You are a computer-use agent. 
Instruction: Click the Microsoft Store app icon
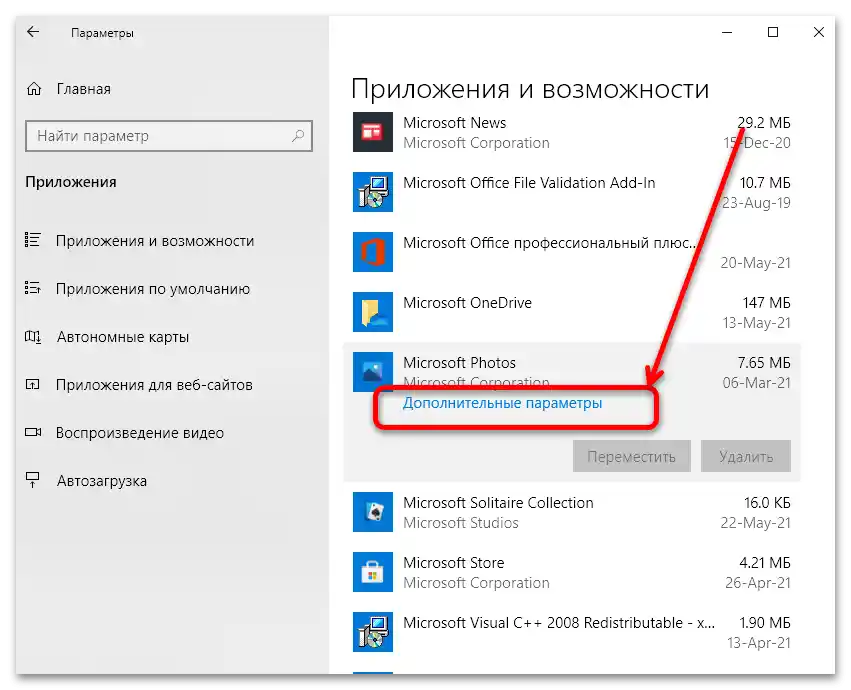pyautogui.click(x=373, y=572)
